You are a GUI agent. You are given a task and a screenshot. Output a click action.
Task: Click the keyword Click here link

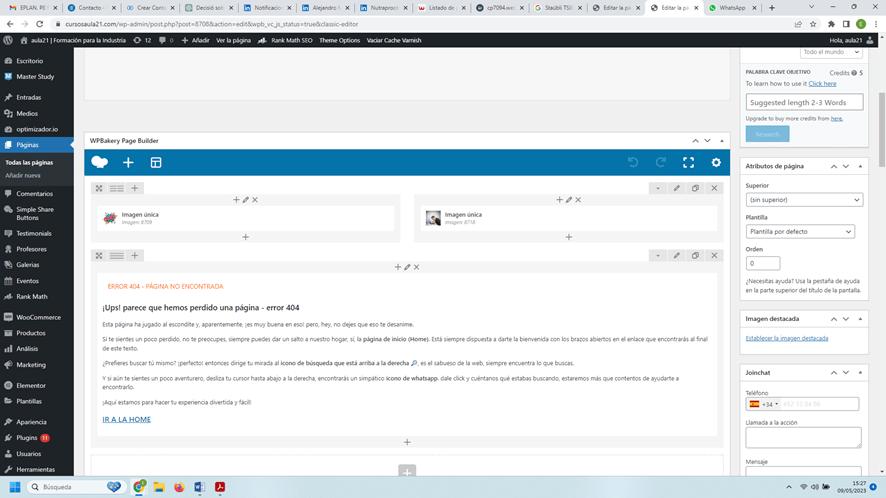[822, 84]
